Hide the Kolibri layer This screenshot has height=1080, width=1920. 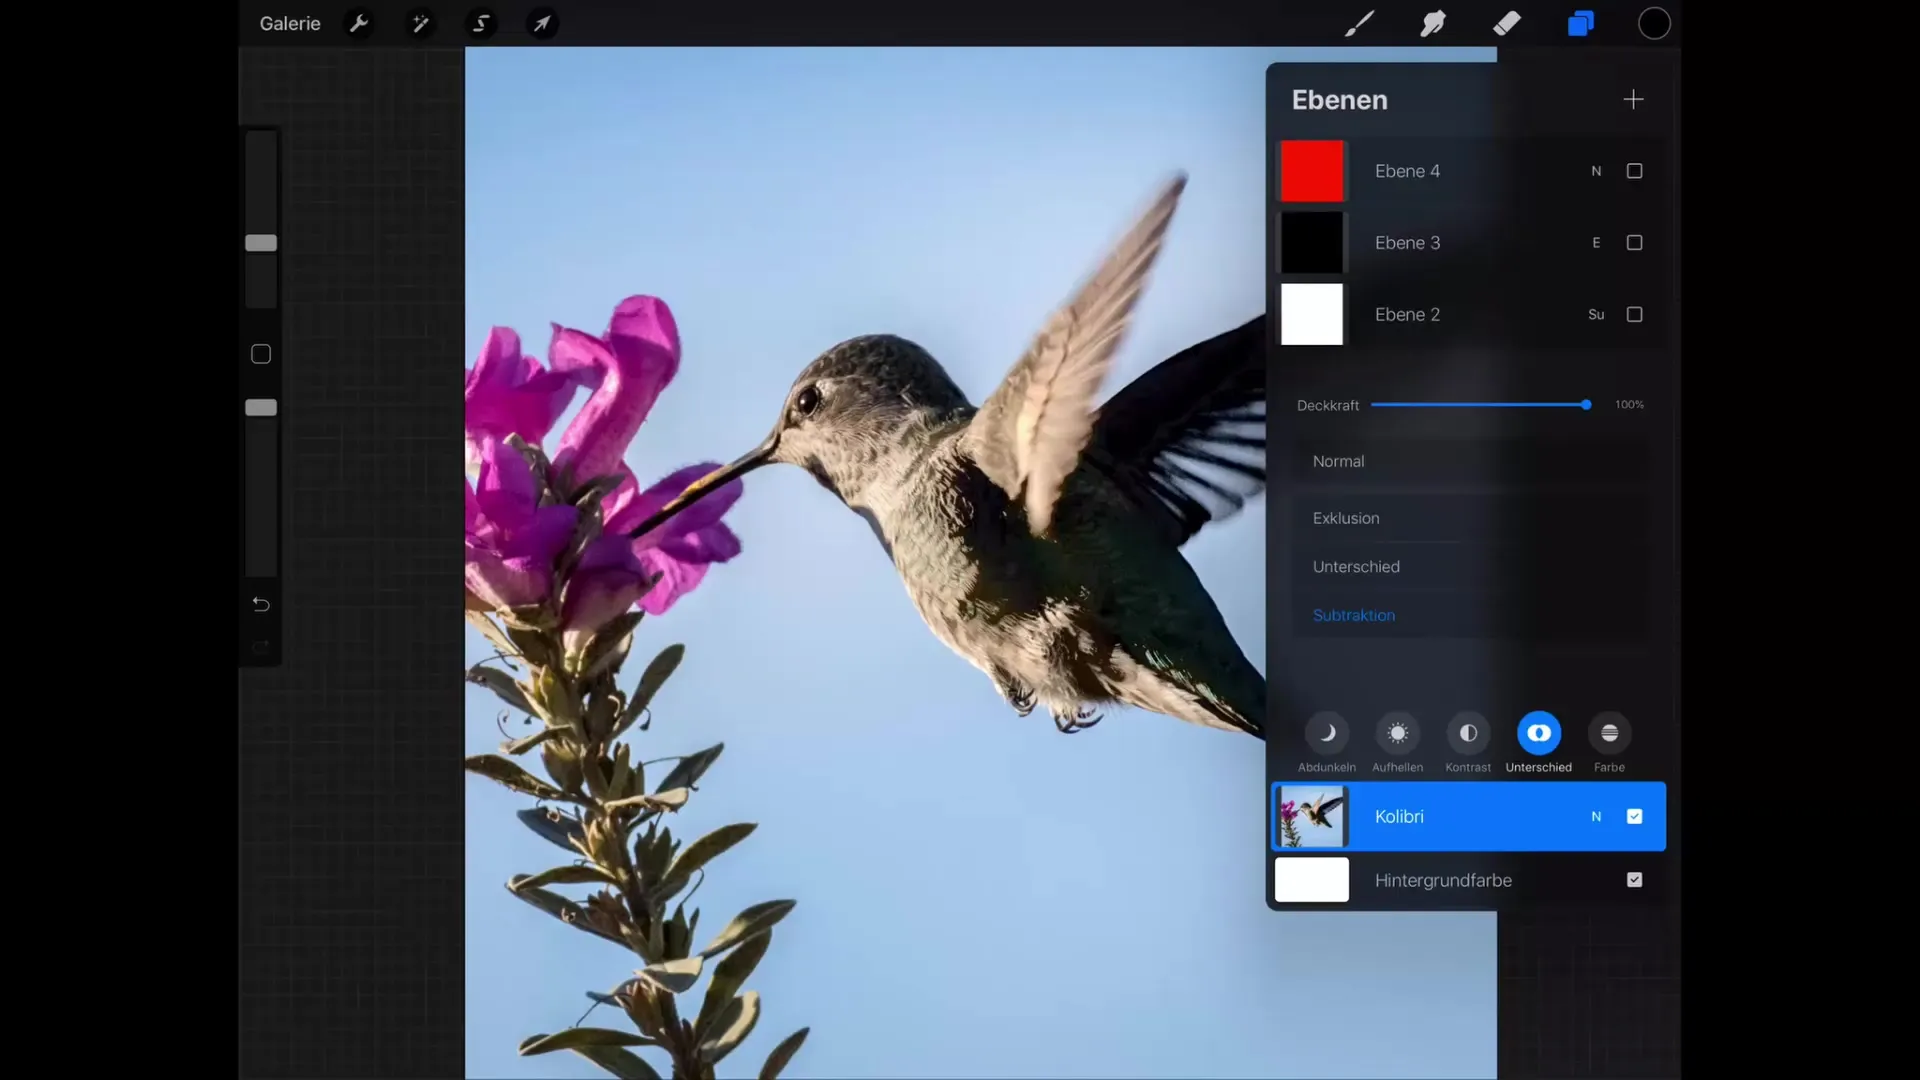[1634, 816]
